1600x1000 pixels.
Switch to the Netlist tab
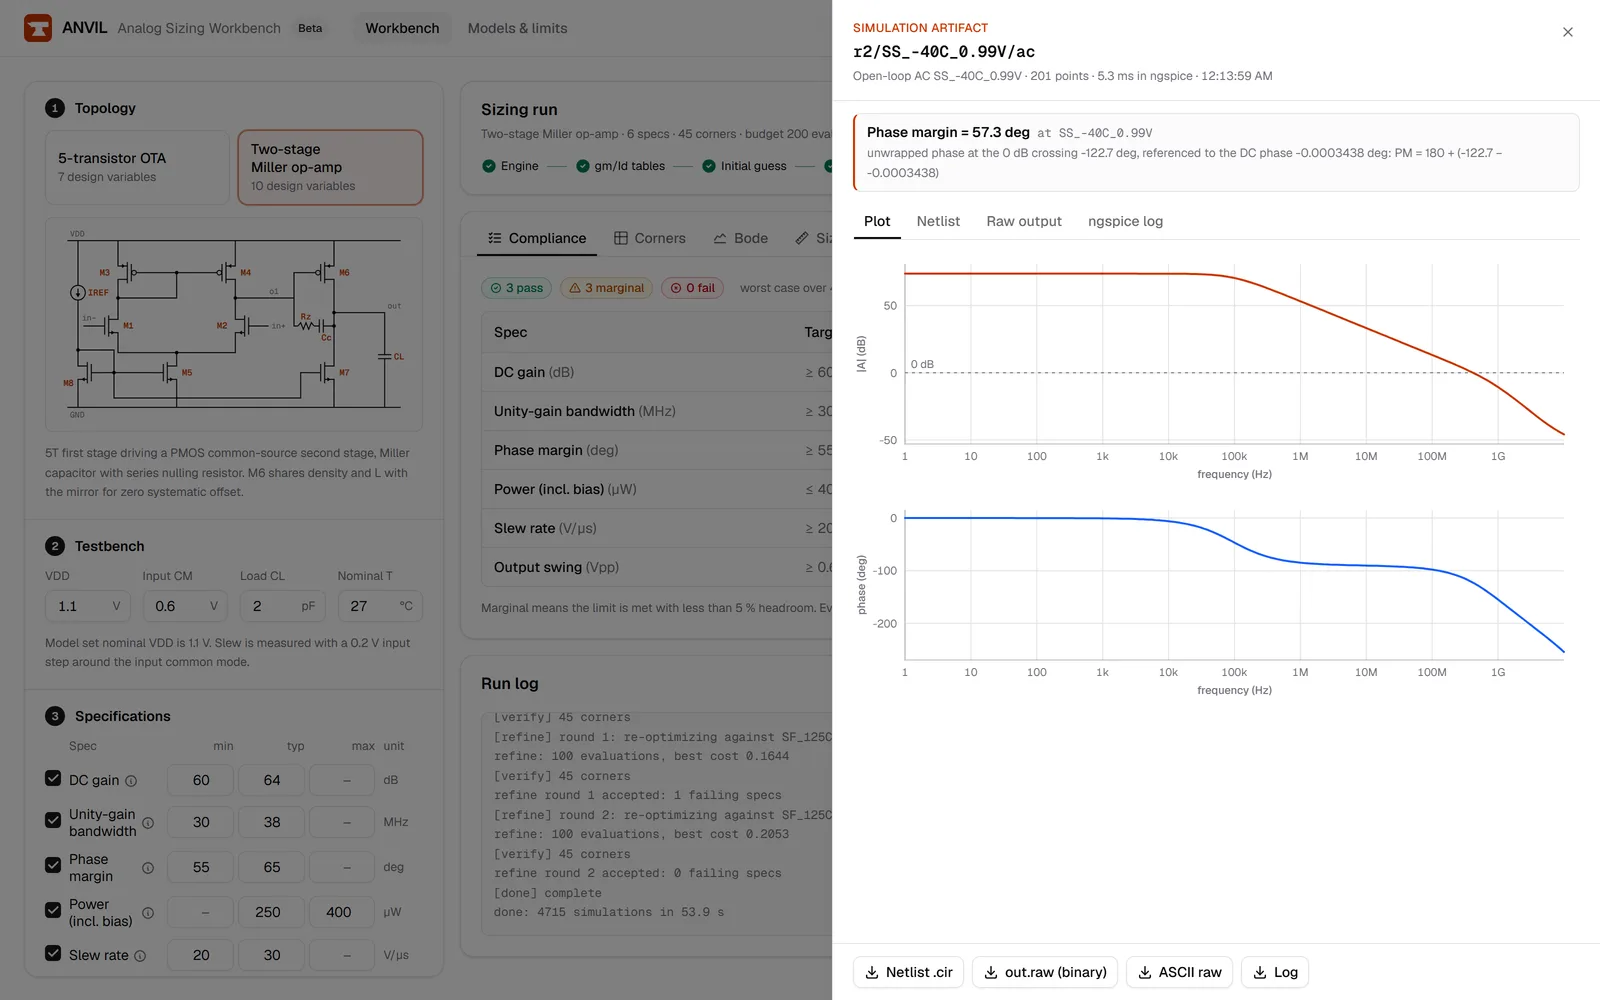[938, 221]
